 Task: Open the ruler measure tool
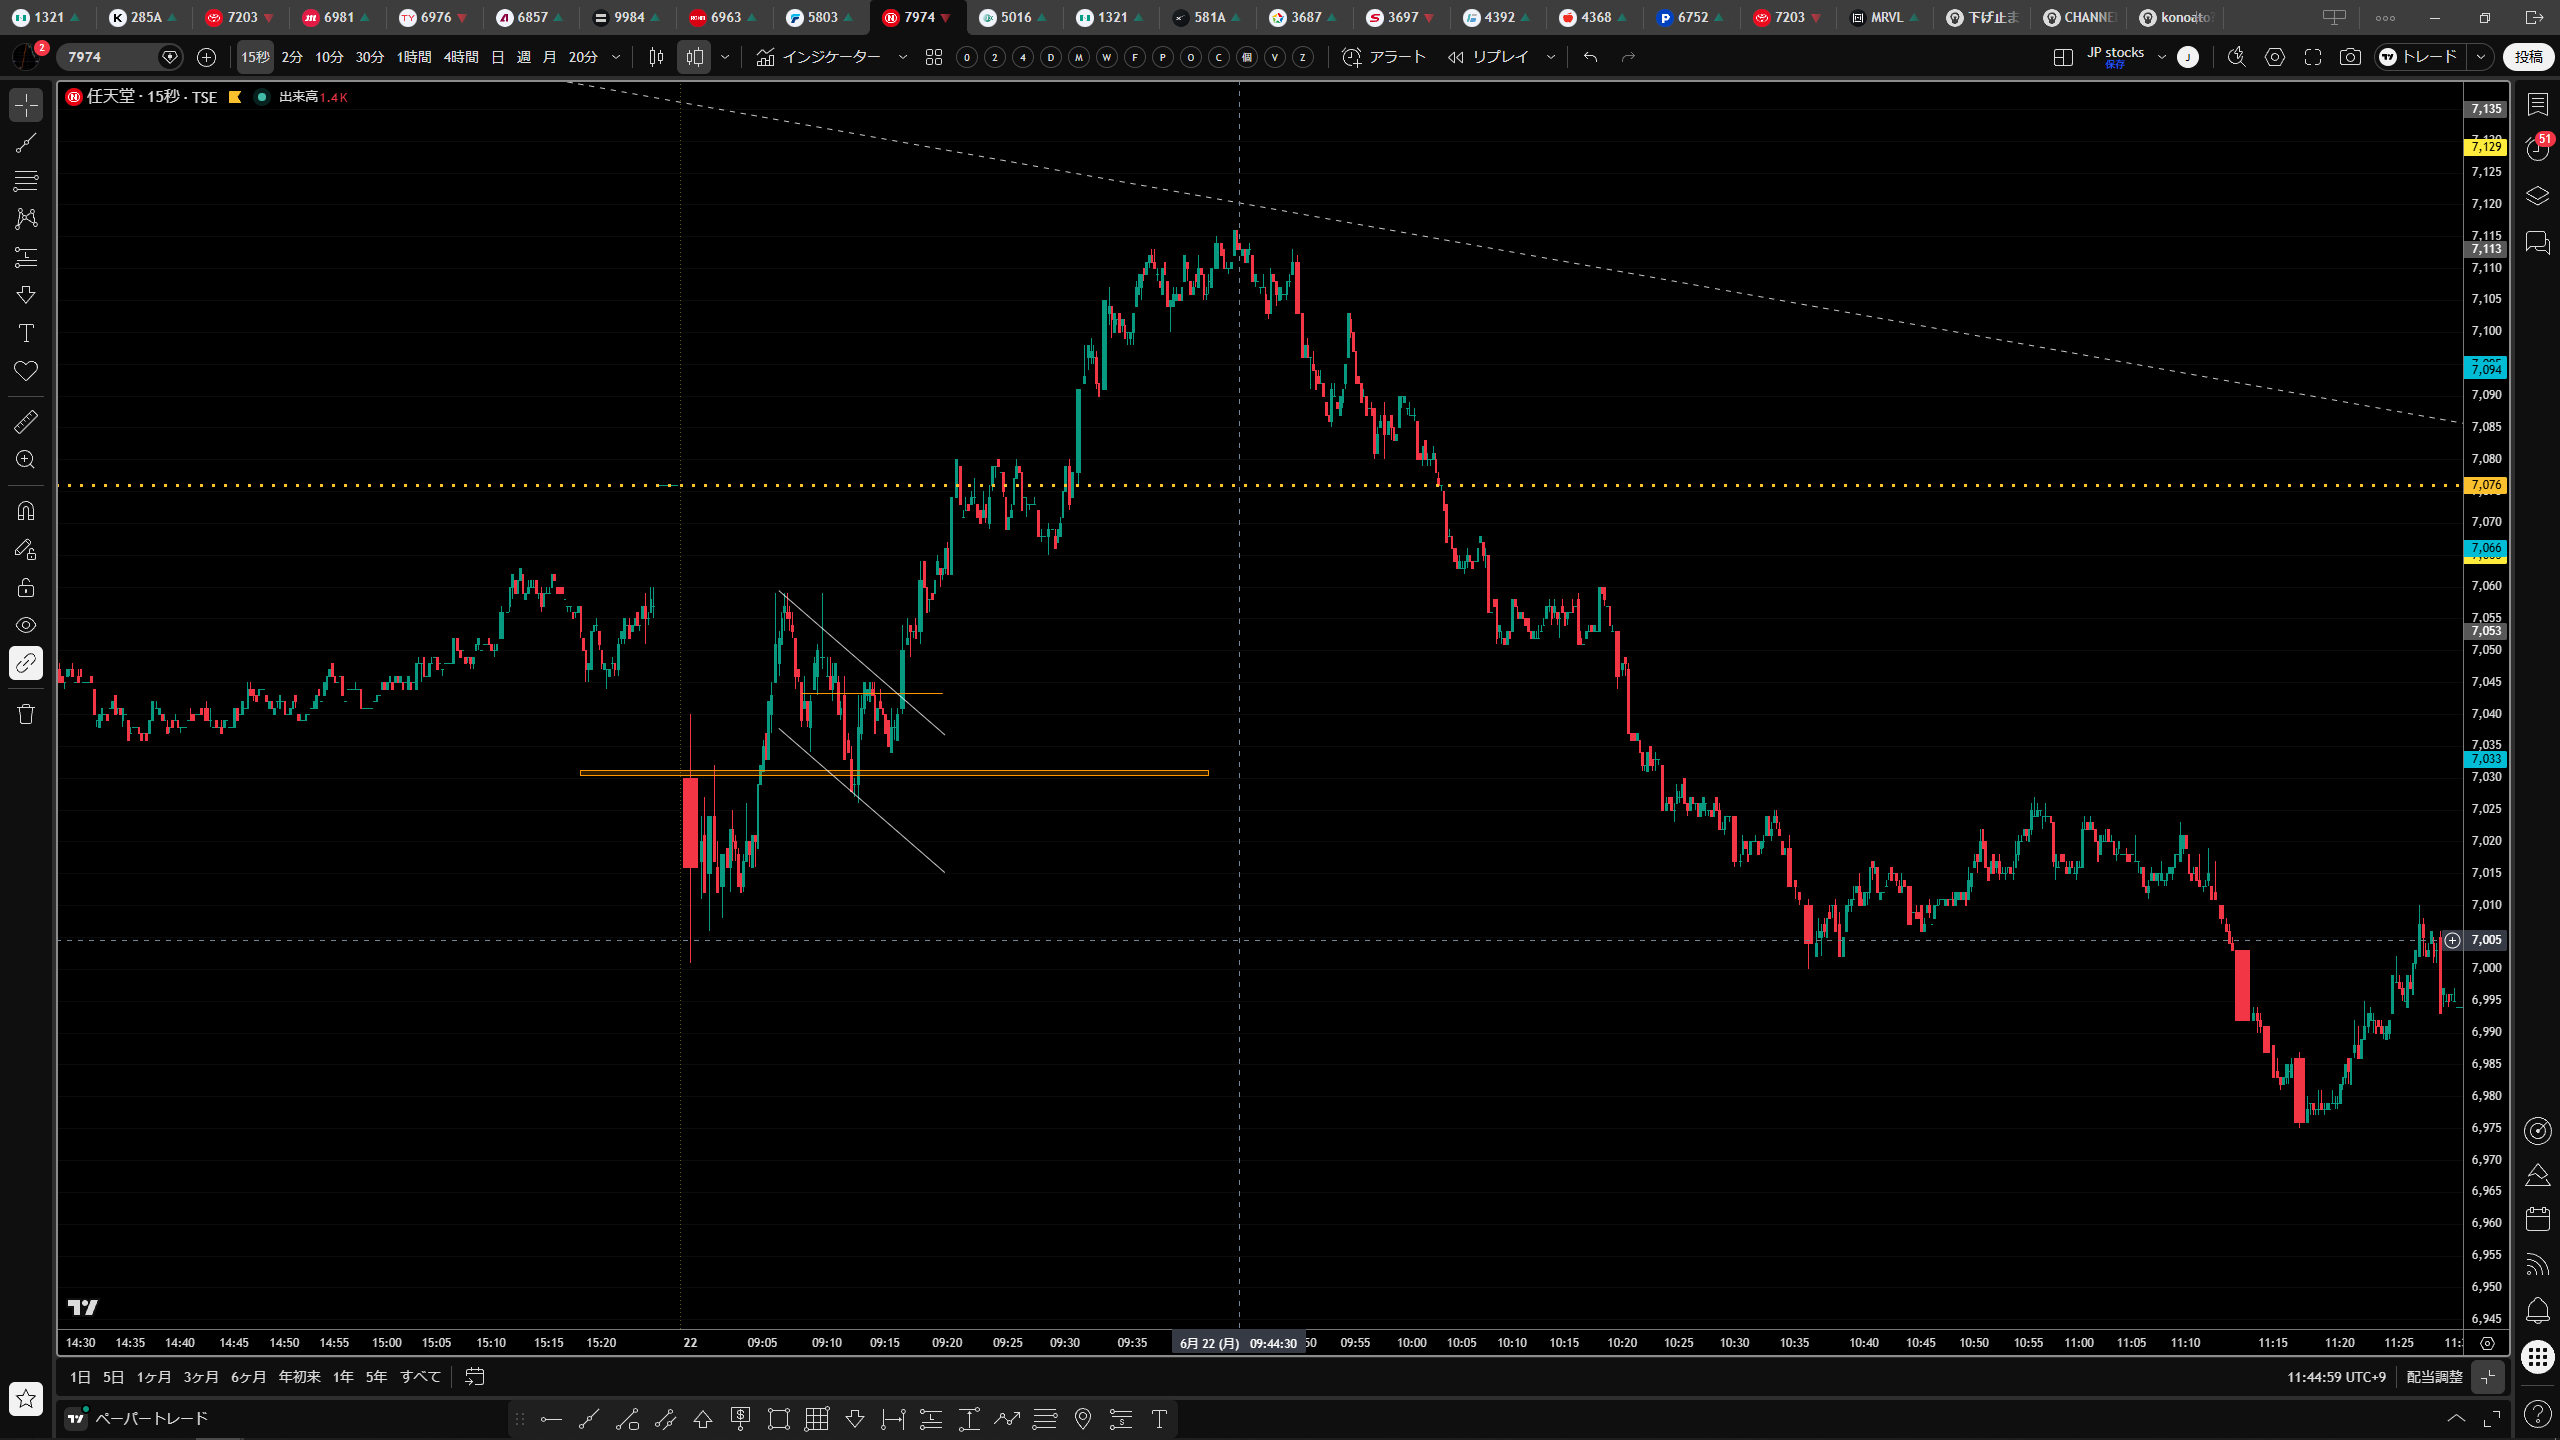coord(26,422)
